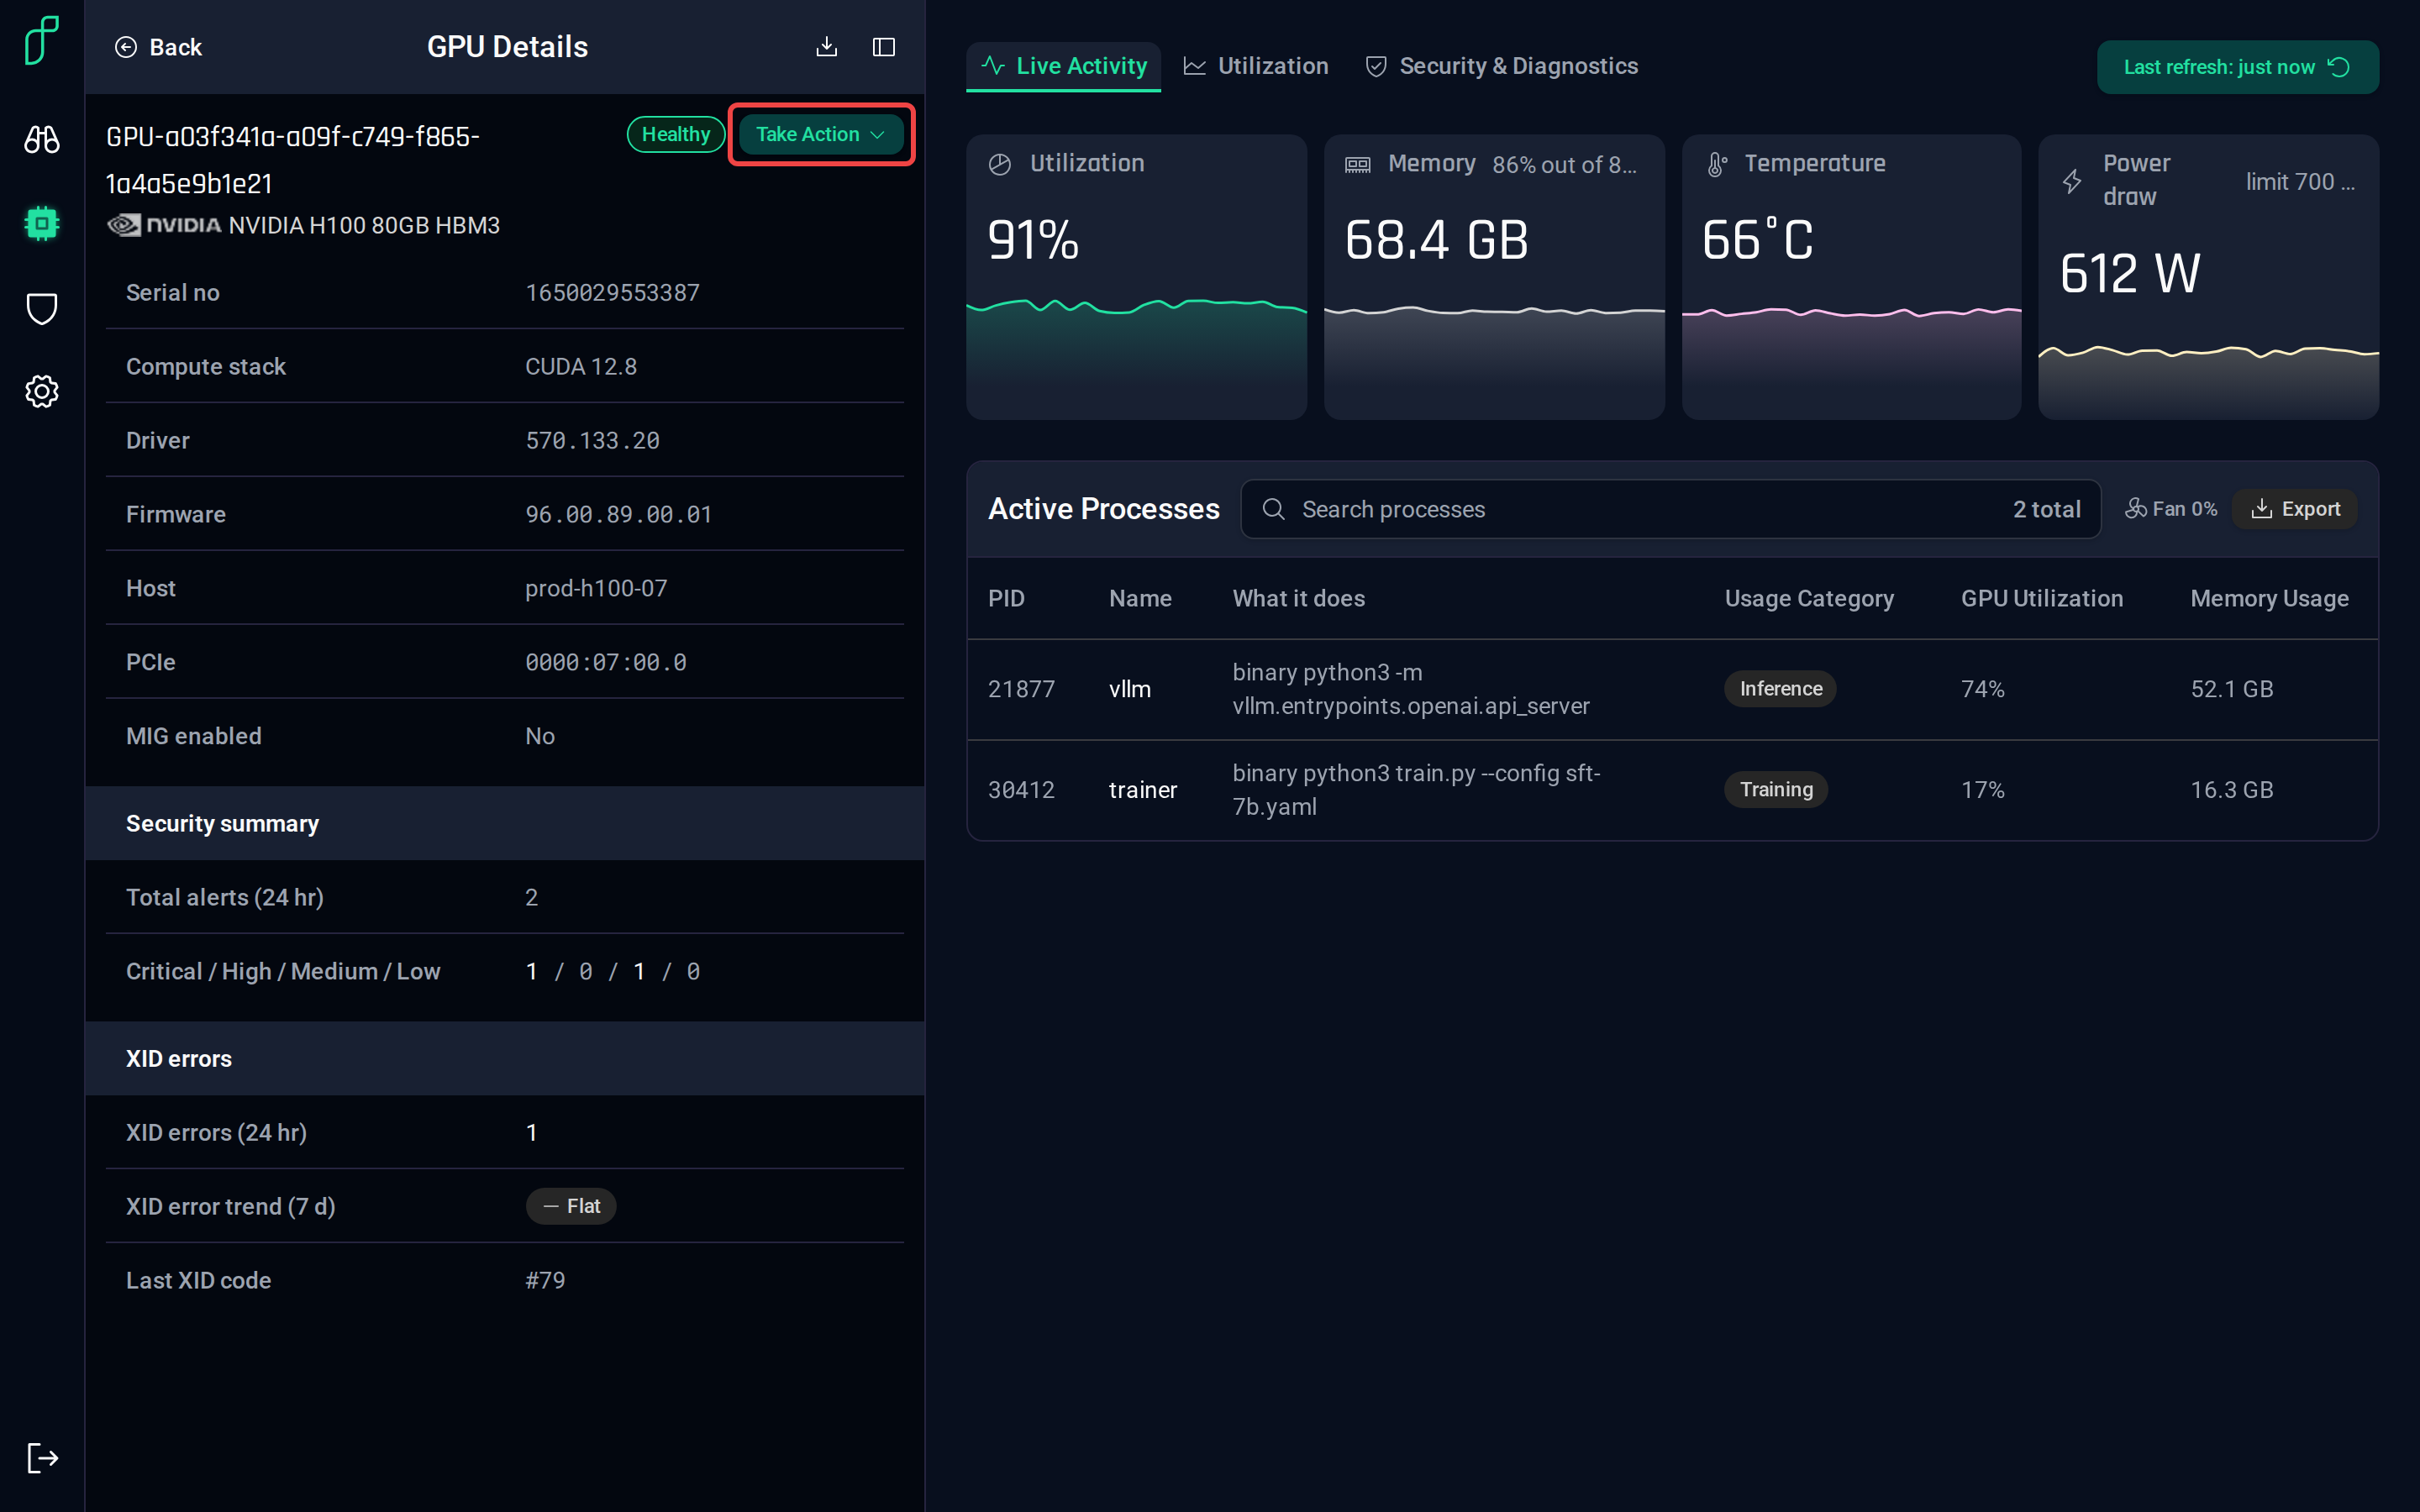Select the GPU chip icon in sidebar
Image resolution: width=2420 pixels, height=1512 pixels.
tap(42, 223)
